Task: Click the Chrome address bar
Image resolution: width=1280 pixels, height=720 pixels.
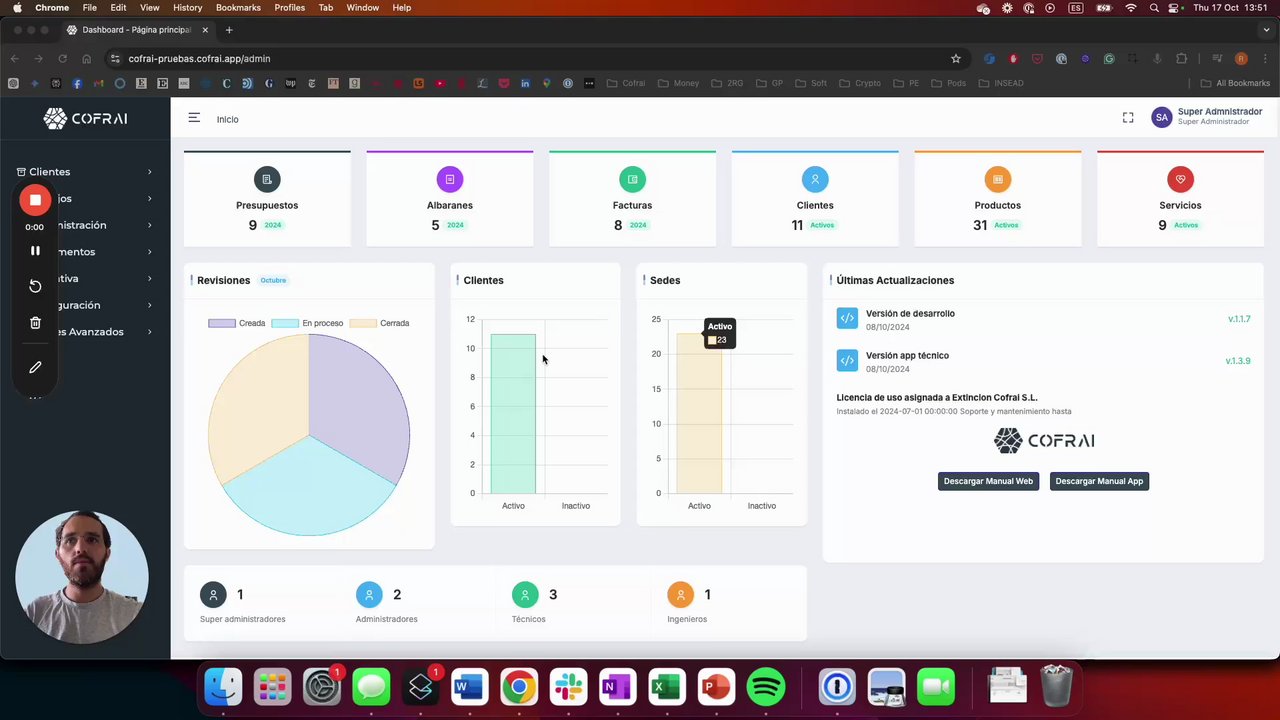Action: (x=535, y=58)
